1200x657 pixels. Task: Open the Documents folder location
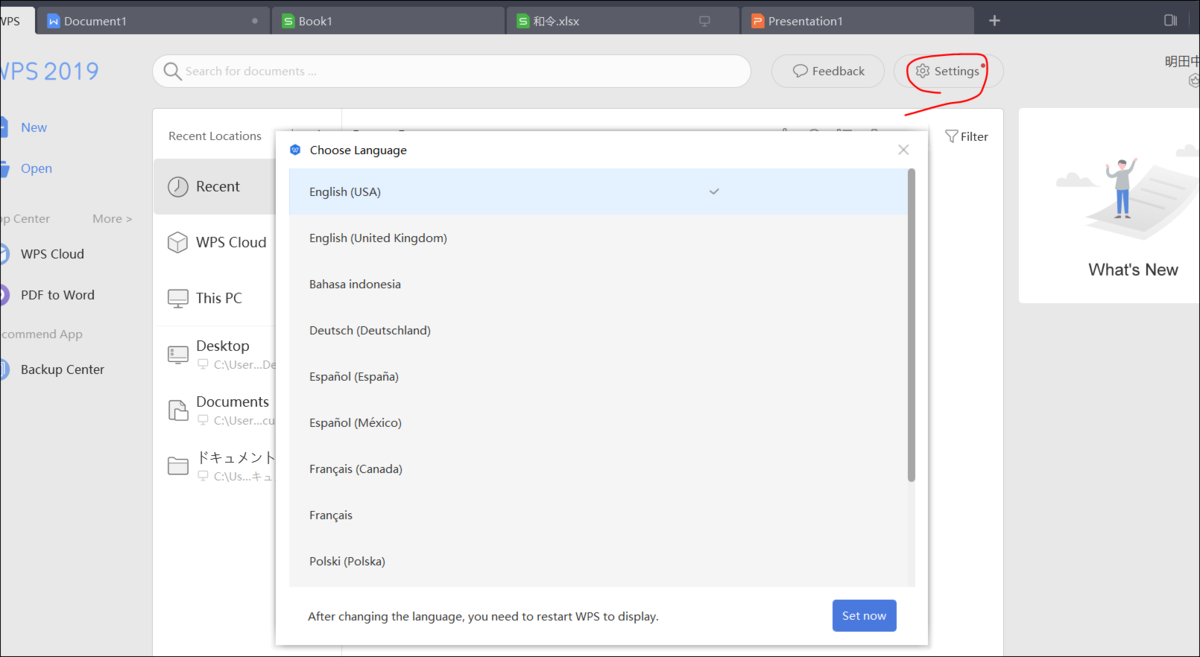214,410
